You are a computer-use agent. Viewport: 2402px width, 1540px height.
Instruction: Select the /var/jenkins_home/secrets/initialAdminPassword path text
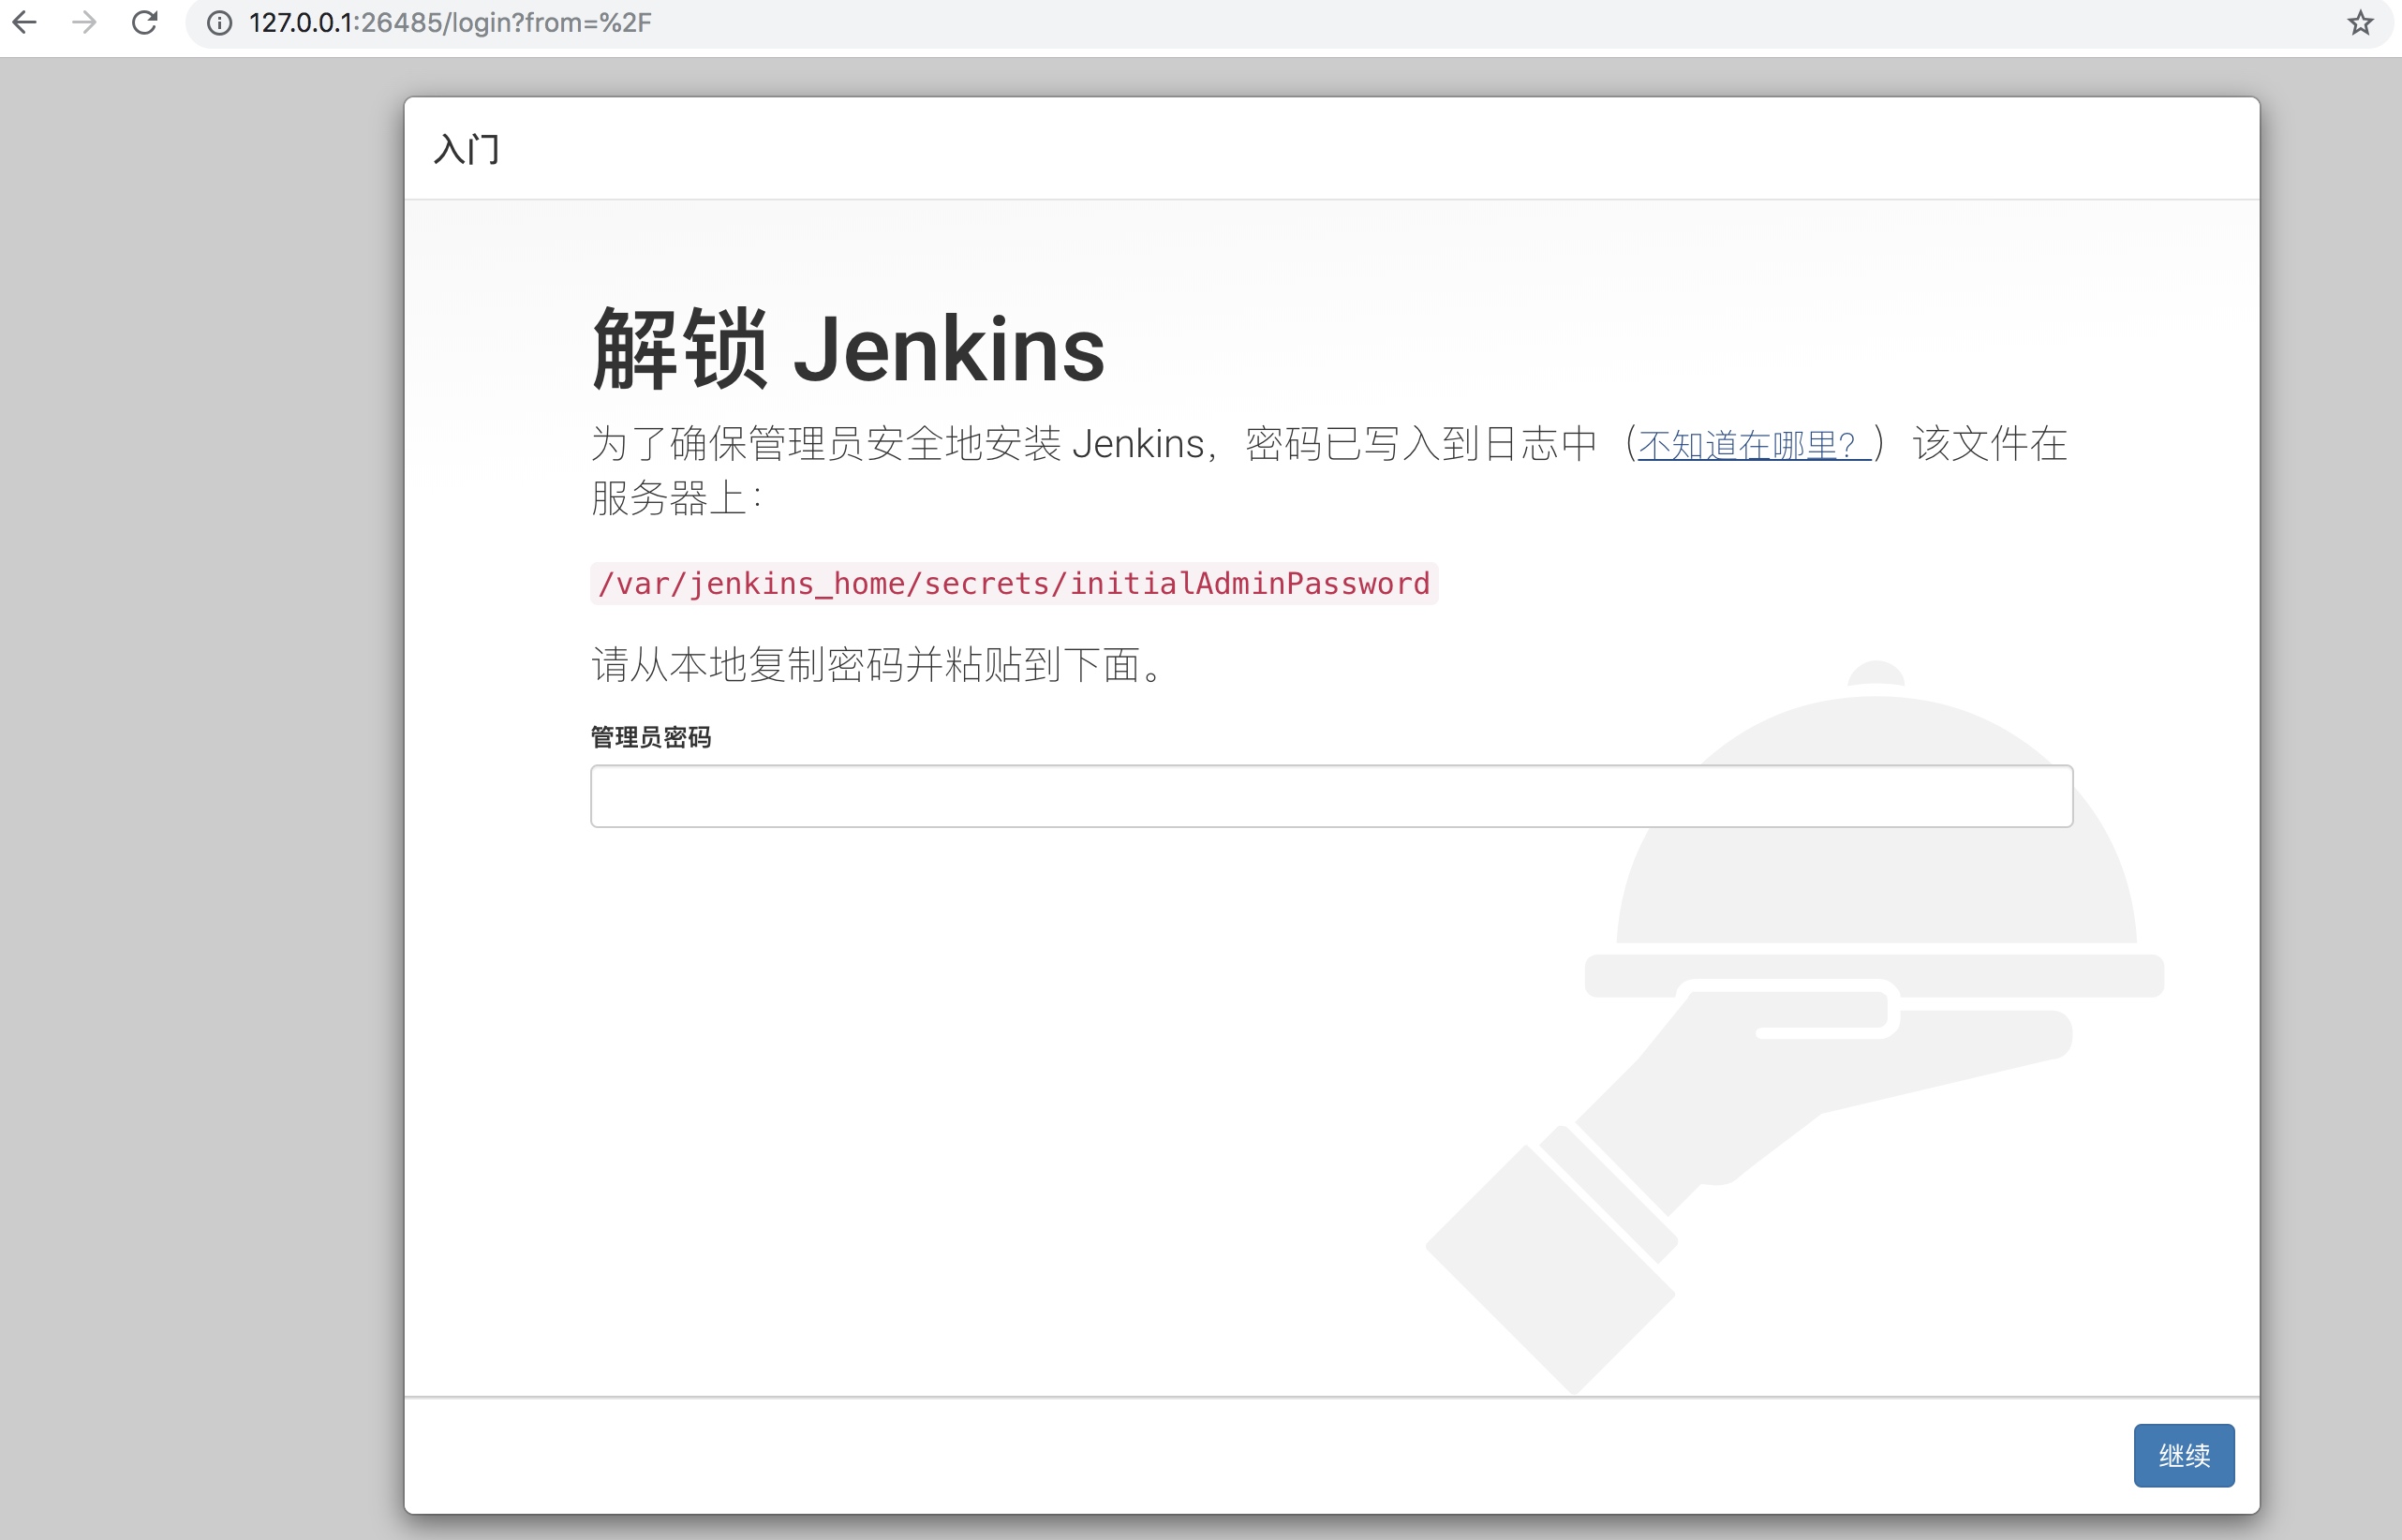(1014, 583)
